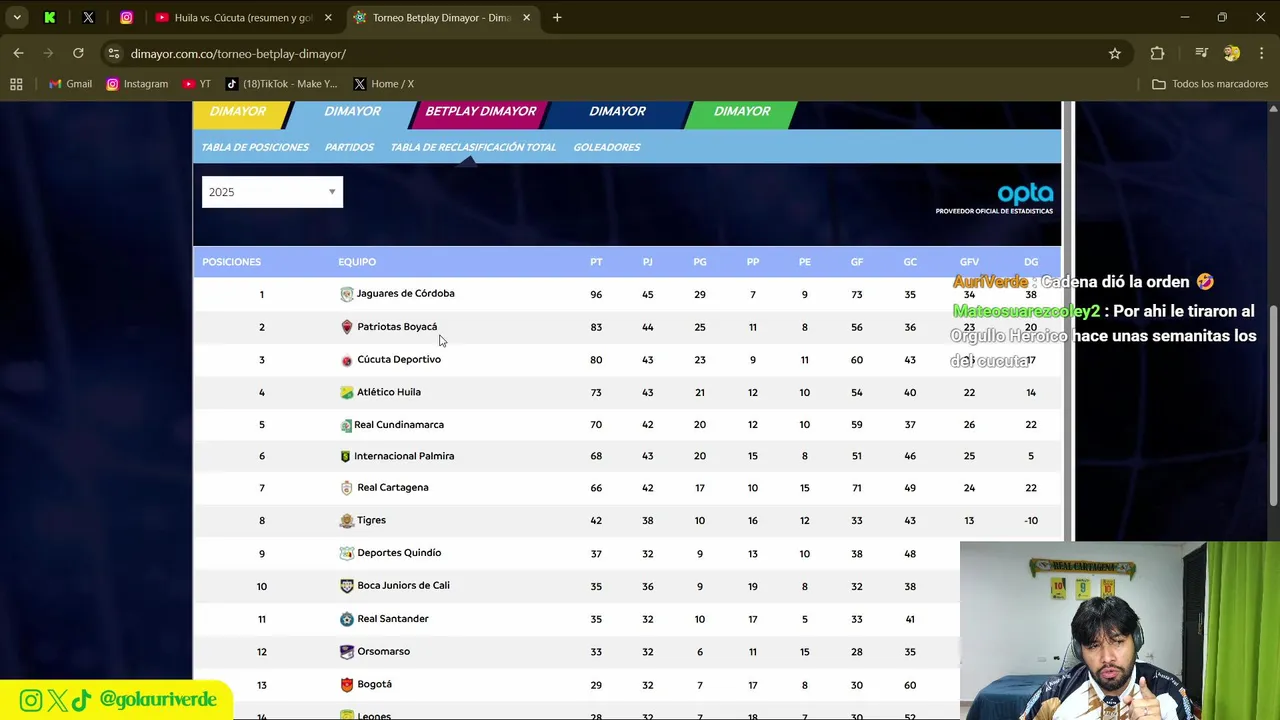Click the POSICIONES column header
Viewport: 1280px width, 720px height.
point(231,262)
